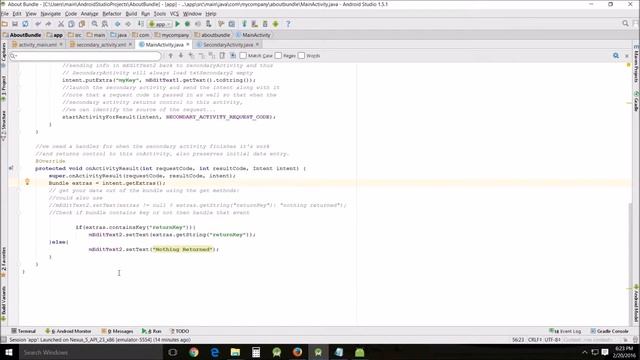Click the Redo toolbar arrow

[48, 24]
